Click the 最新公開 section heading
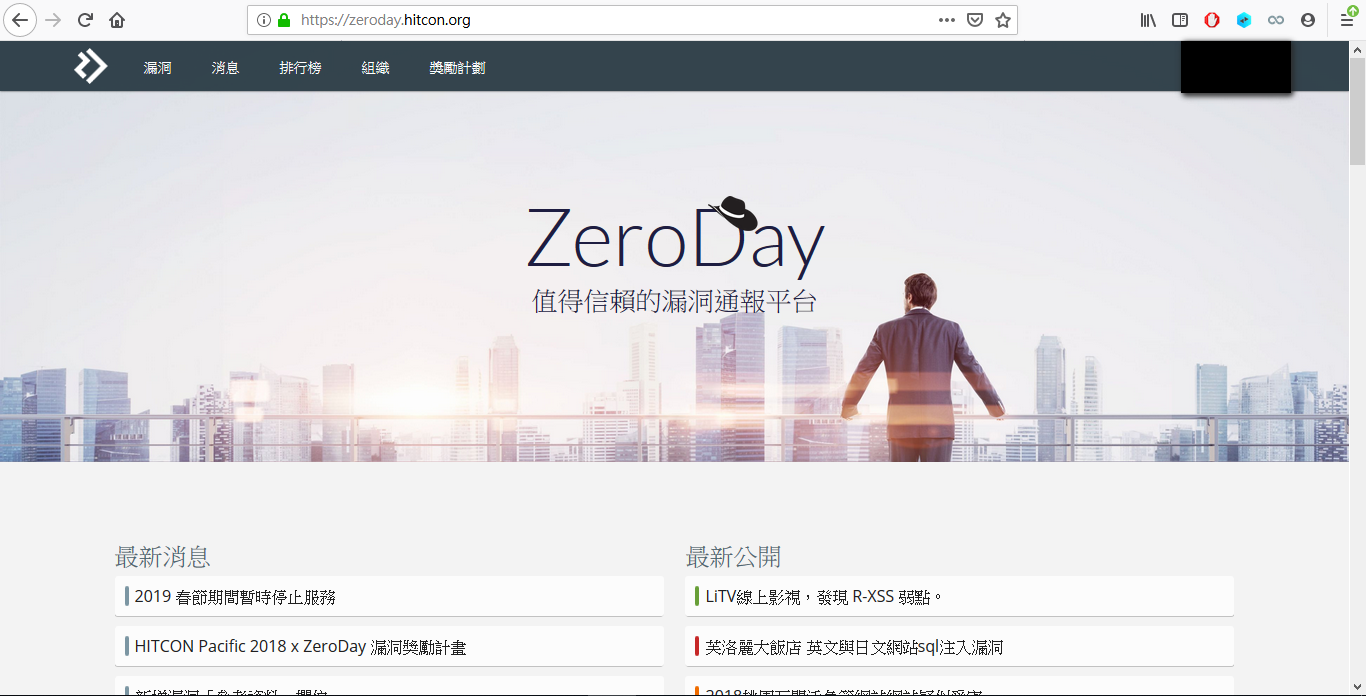1366x696 pixels. point(733,557)
